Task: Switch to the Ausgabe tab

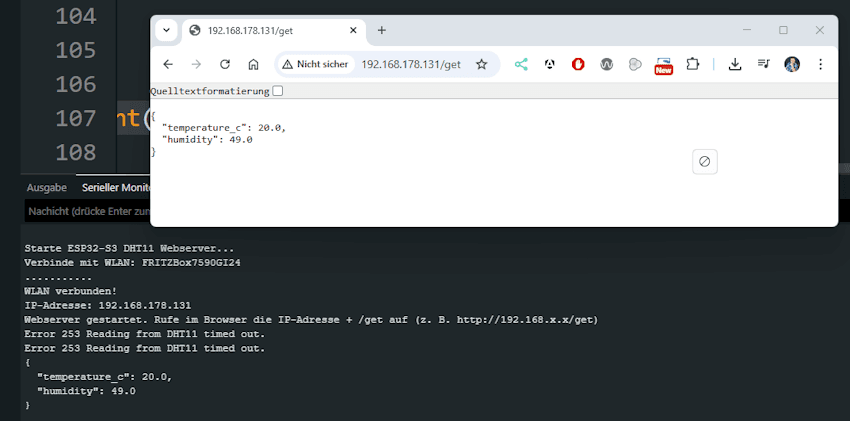Action: click(47, 187)
